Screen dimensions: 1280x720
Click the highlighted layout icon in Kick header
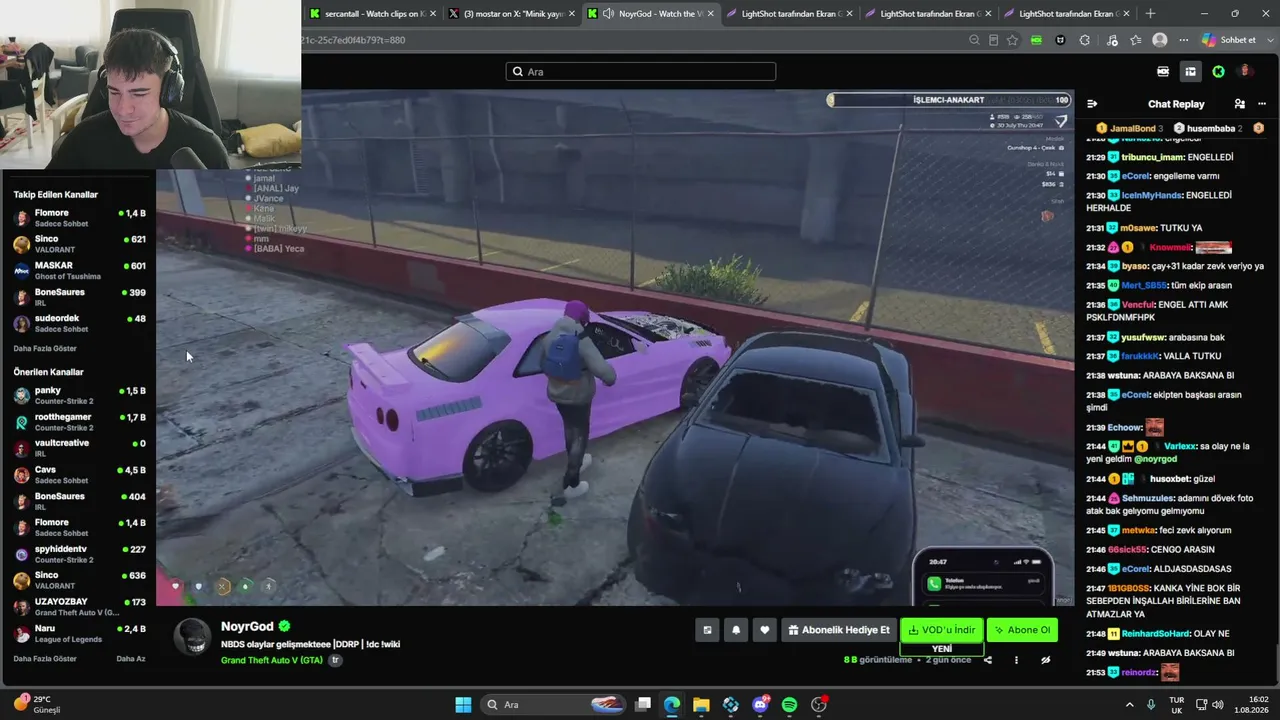click(x=1190, y=72)
